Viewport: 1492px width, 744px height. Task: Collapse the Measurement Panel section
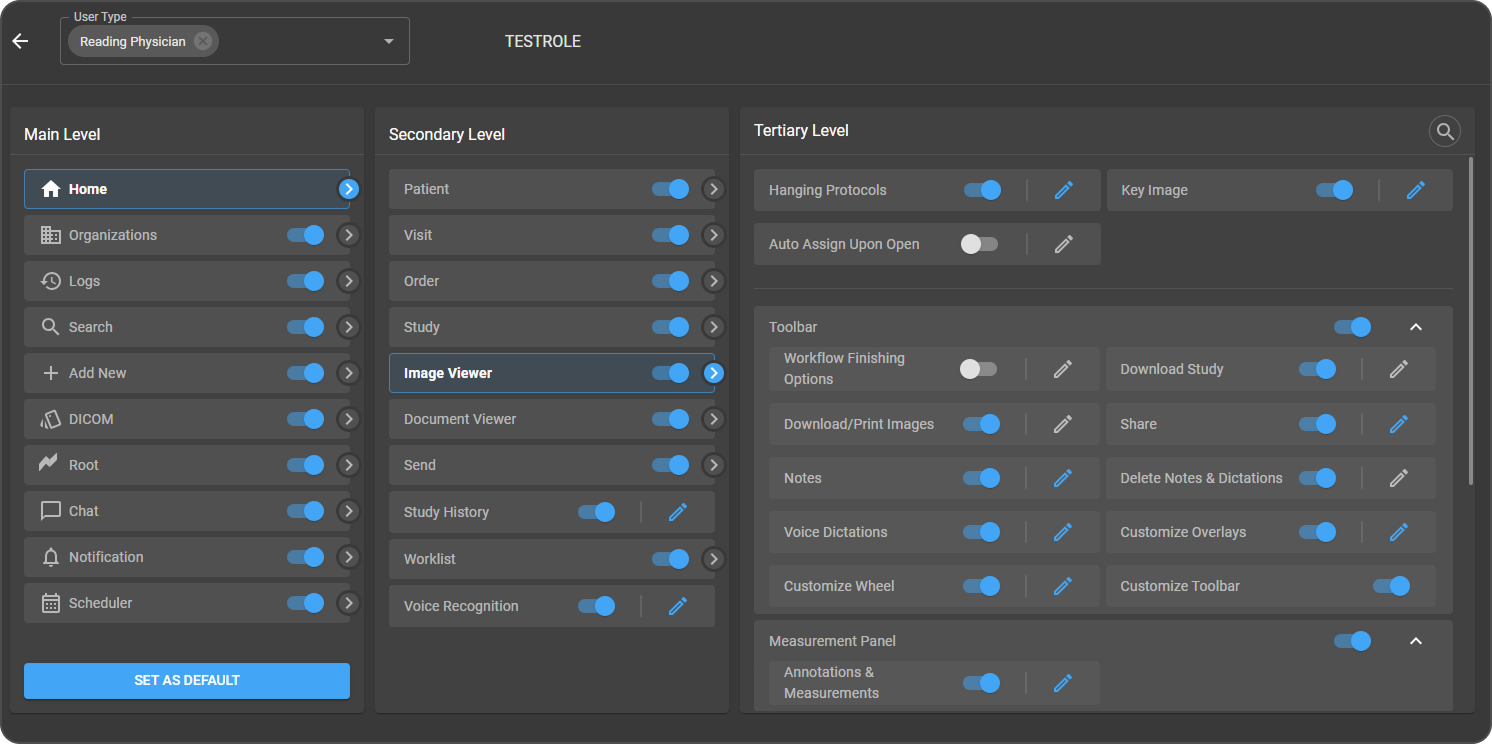point(1415,641)
